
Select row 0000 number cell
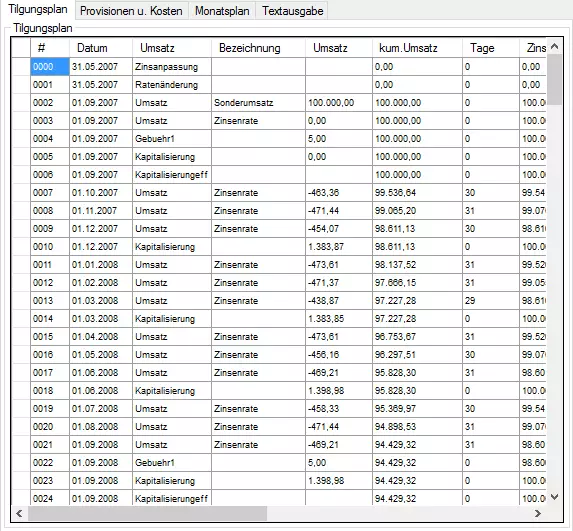pos(50,67)
